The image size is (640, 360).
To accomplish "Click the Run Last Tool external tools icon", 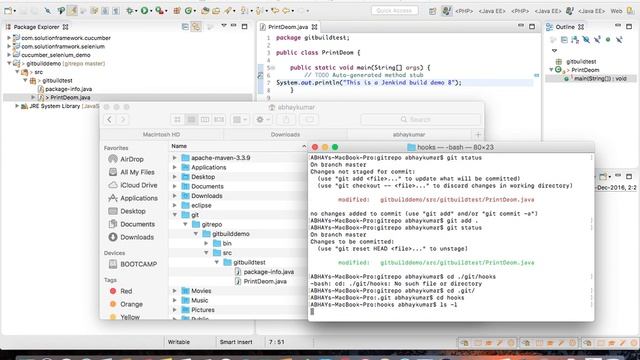I will [158, 11].
